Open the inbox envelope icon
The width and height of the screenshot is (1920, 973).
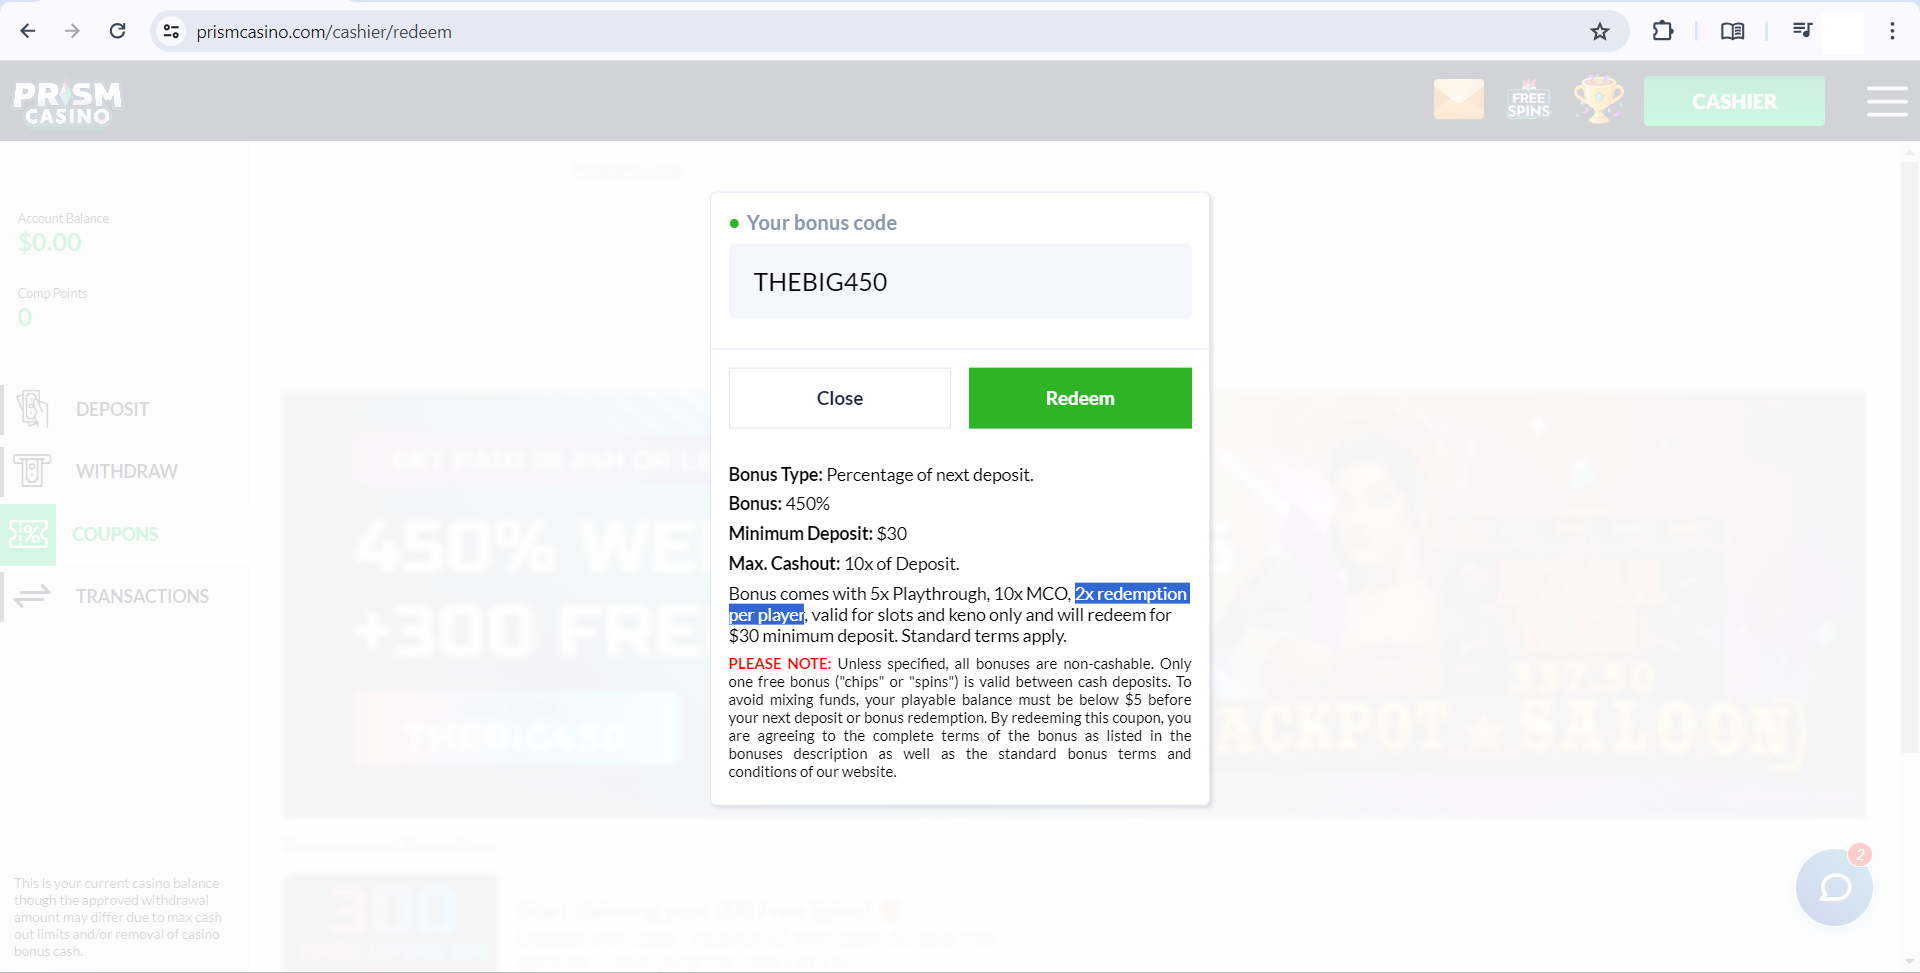coord(1458,100)
